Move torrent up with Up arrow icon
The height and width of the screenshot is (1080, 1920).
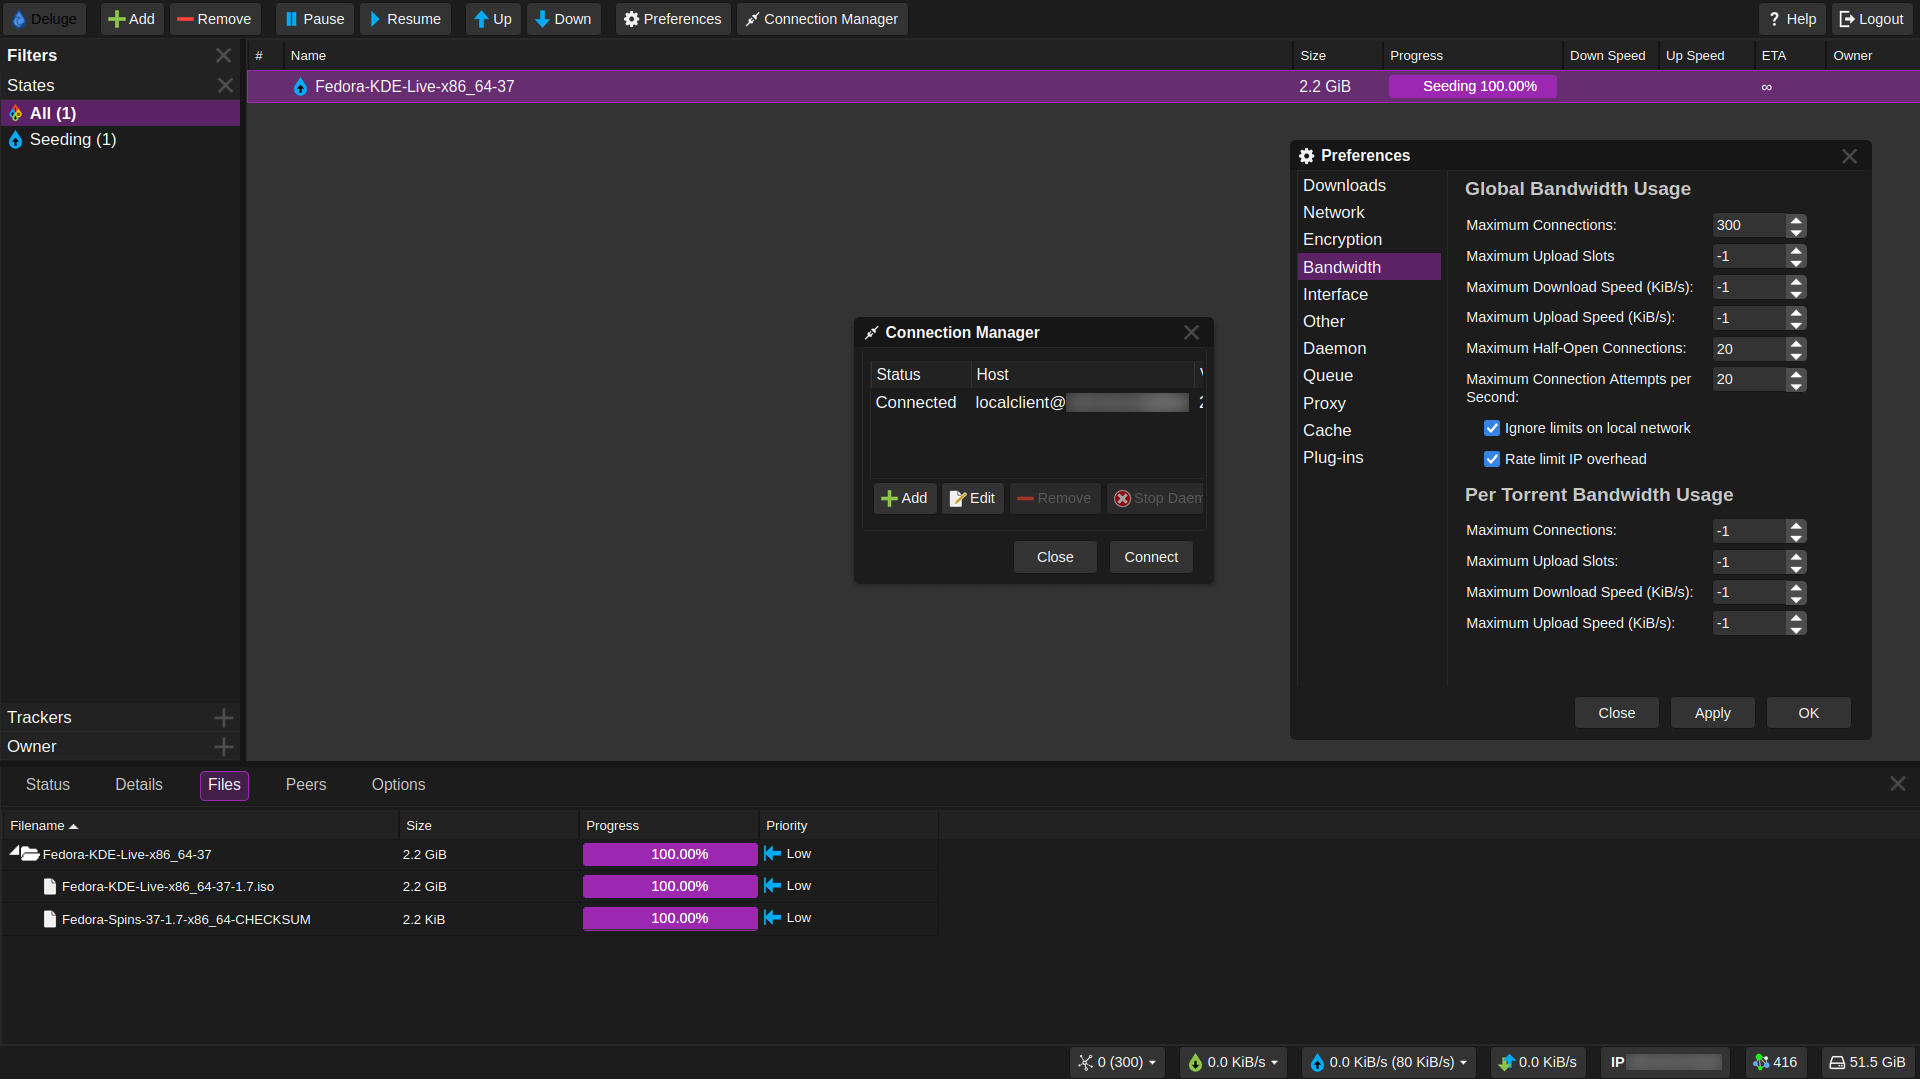(x=481, y=19)
